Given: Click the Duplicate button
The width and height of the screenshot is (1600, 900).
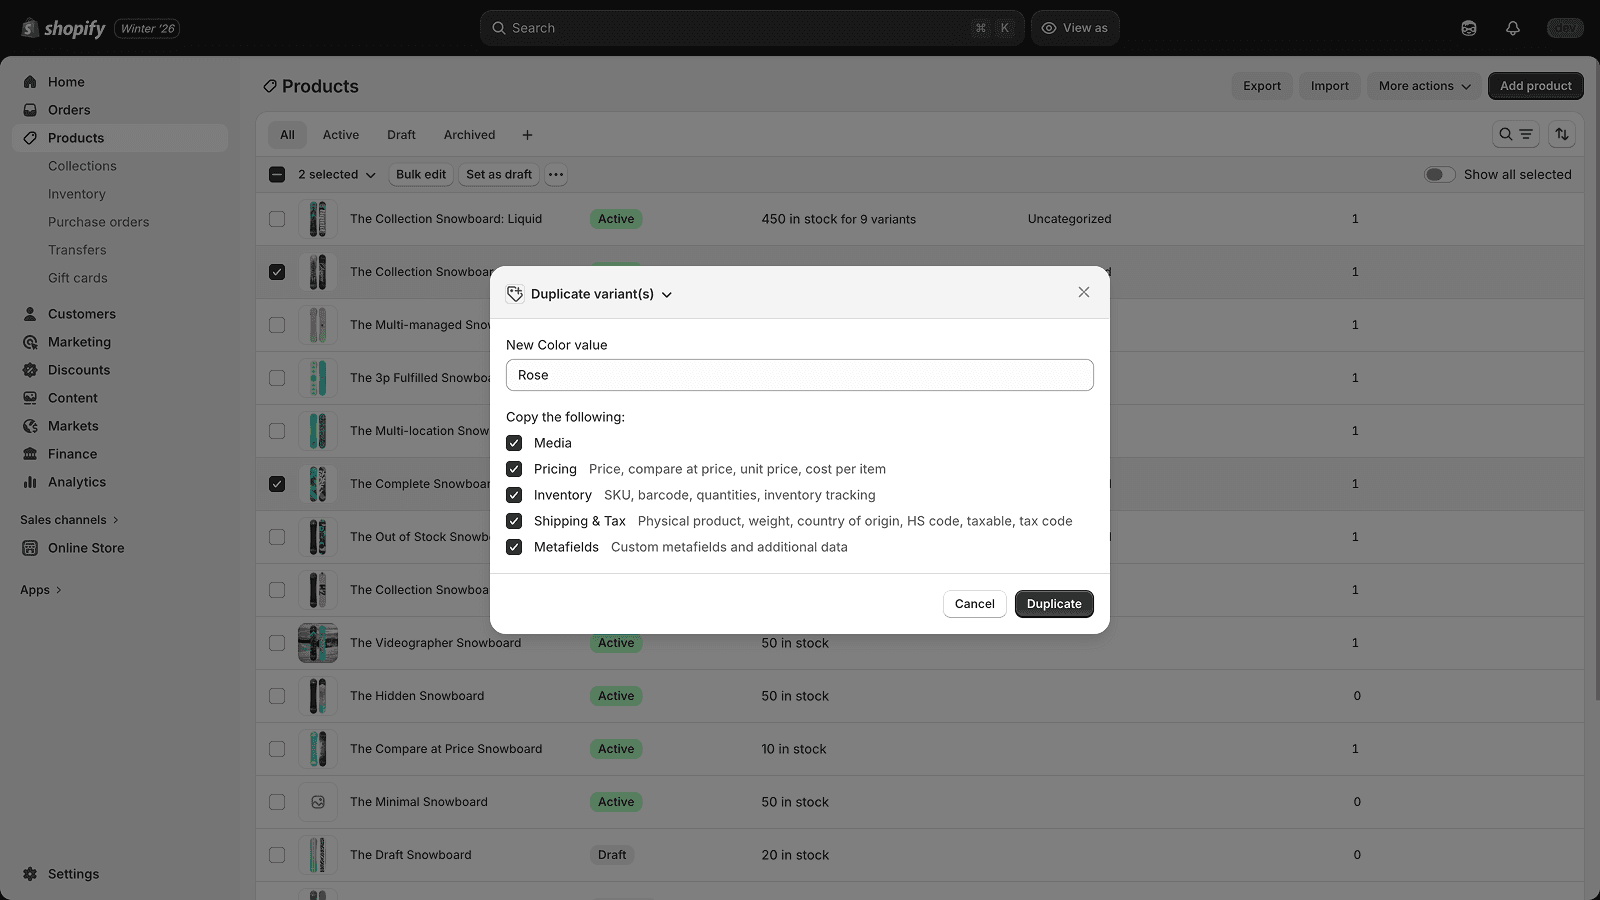Looking at the screenshot, I should tap(1053, 603).
